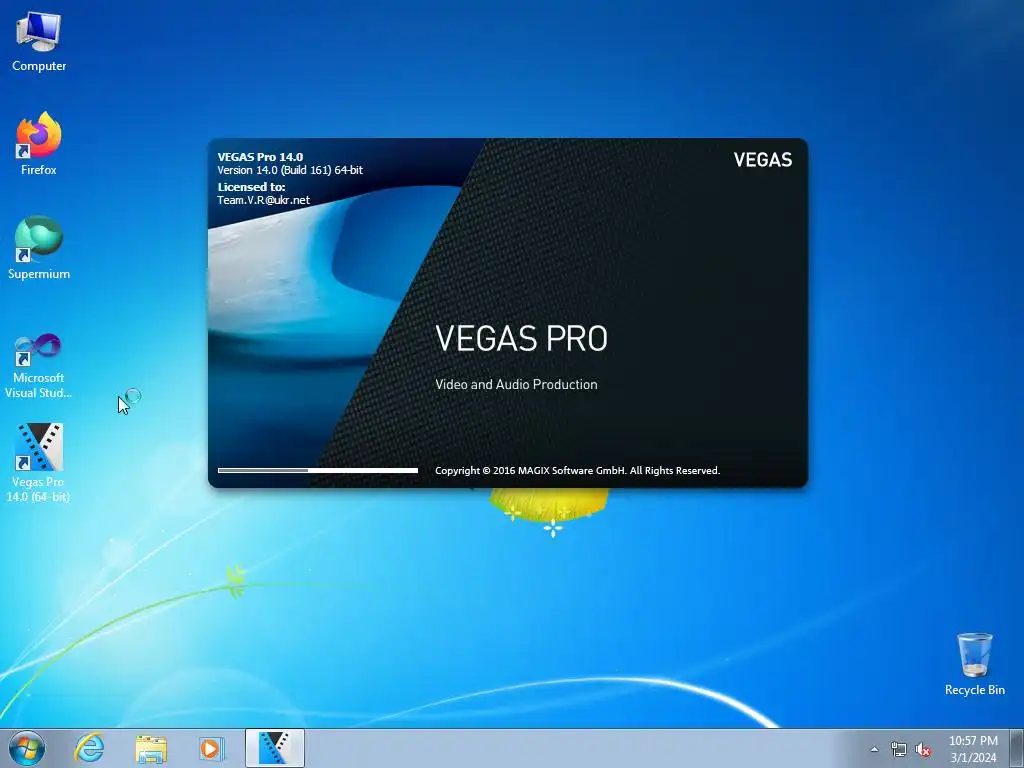This screenshot has width=1024, height=768.
Task: Click the Version 14.0 Build 161 text
Action: click(290, 170)
